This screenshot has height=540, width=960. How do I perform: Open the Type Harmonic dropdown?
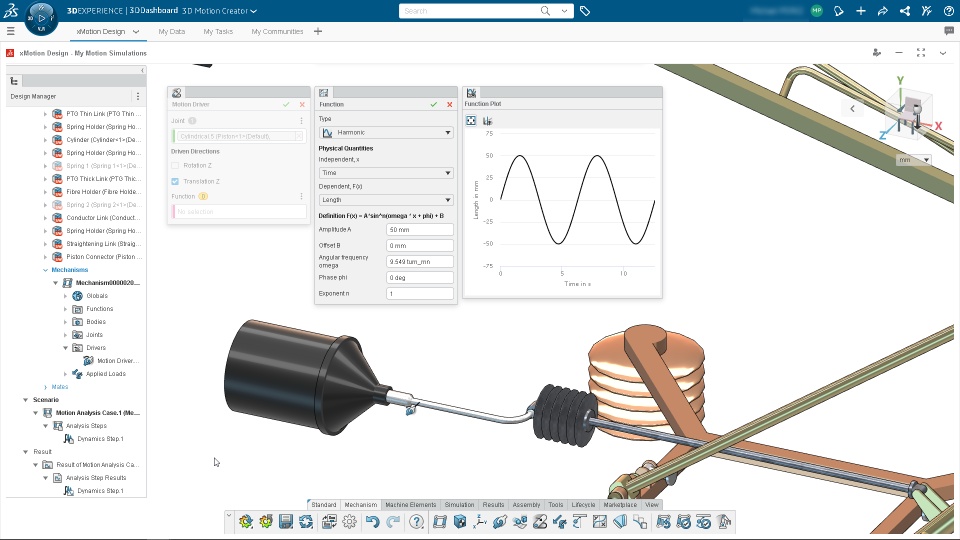386,132
